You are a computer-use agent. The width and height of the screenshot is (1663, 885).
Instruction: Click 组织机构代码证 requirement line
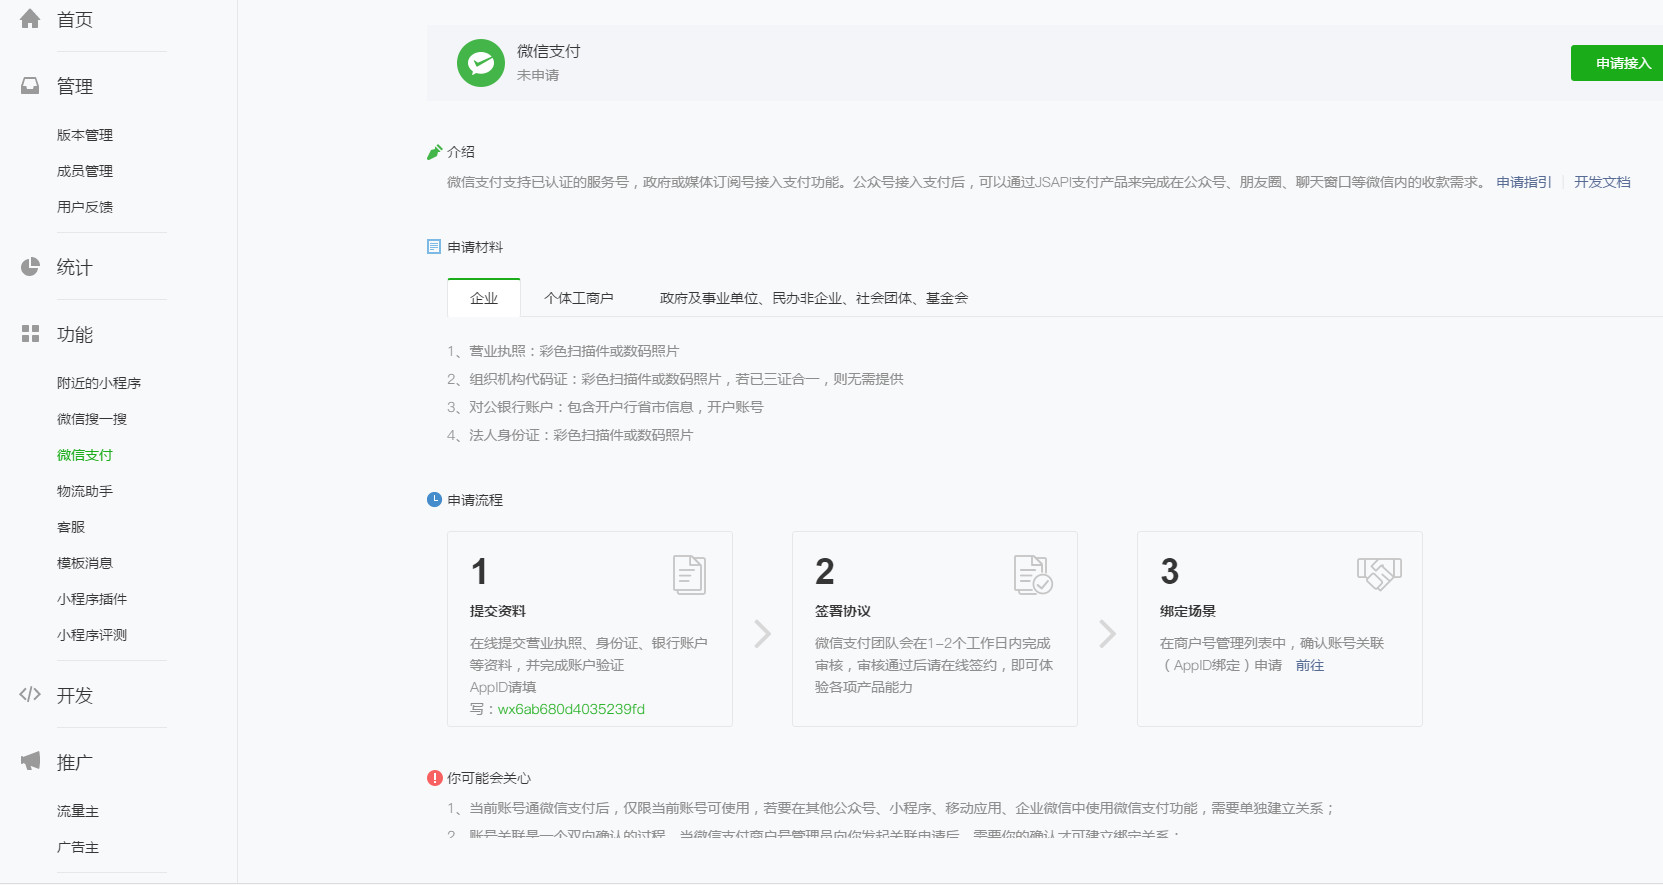click(x=675, y=379)
